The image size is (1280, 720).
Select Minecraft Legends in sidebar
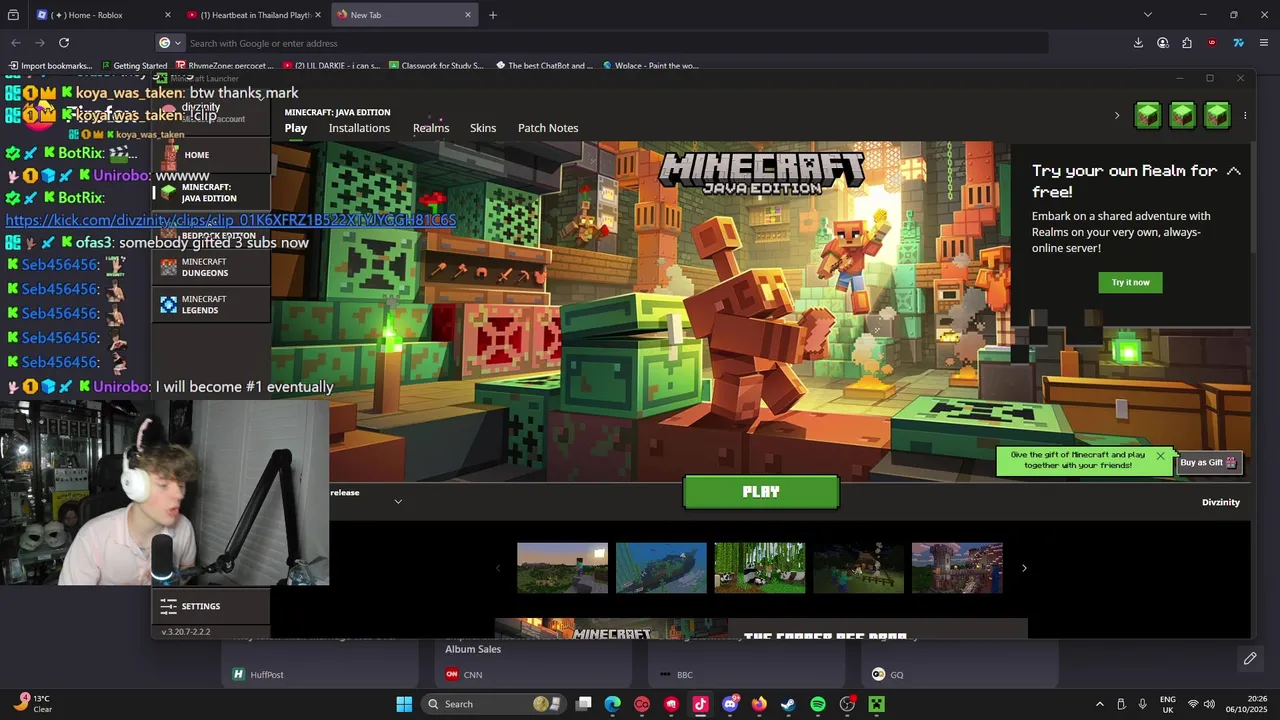211,305
